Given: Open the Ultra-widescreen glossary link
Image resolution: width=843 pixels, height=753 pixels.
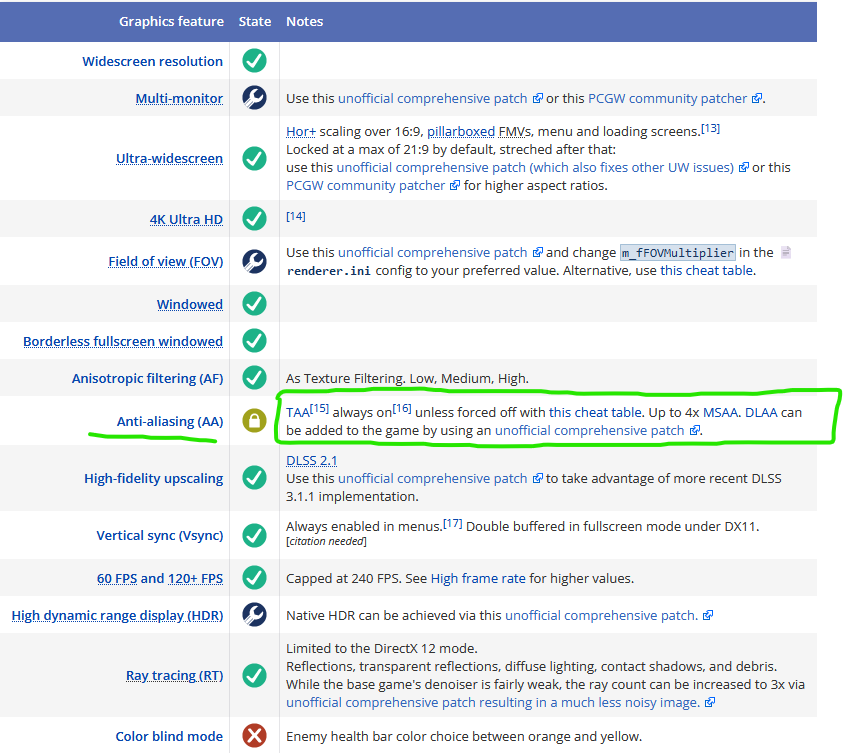Looking at the screenshot, I should point(169,159).
